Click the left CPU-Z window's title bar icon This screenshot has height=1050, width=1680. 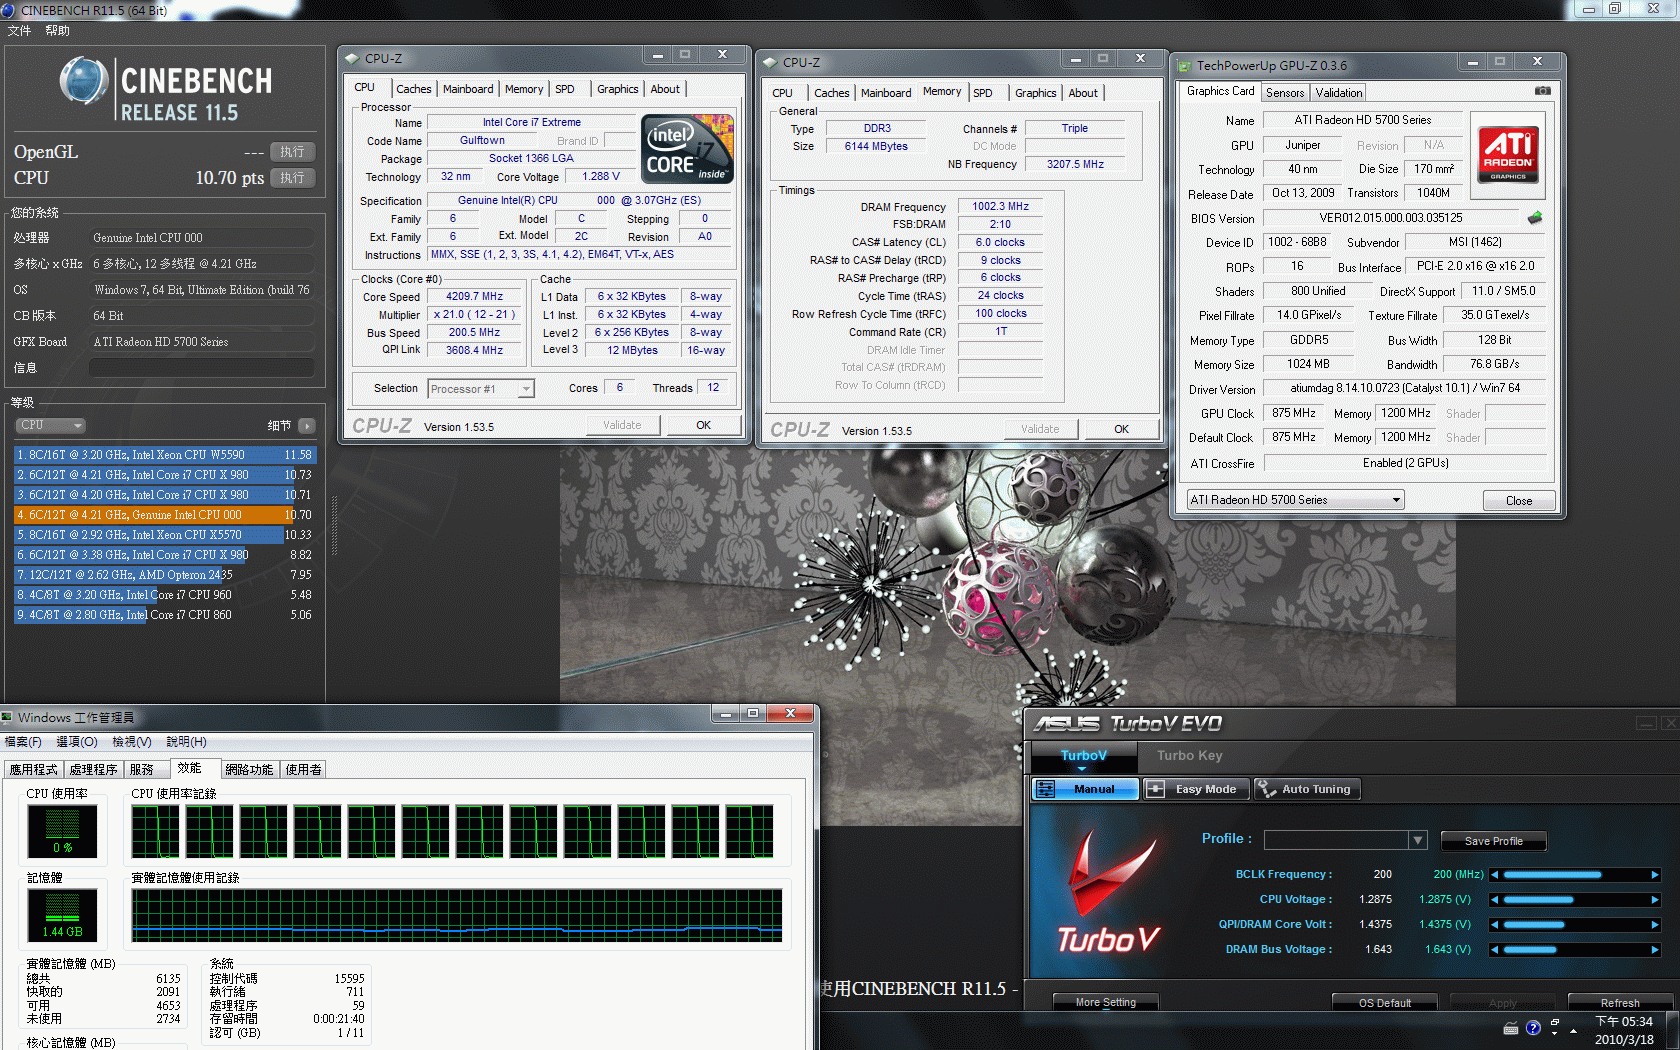[x=352, y=59]
